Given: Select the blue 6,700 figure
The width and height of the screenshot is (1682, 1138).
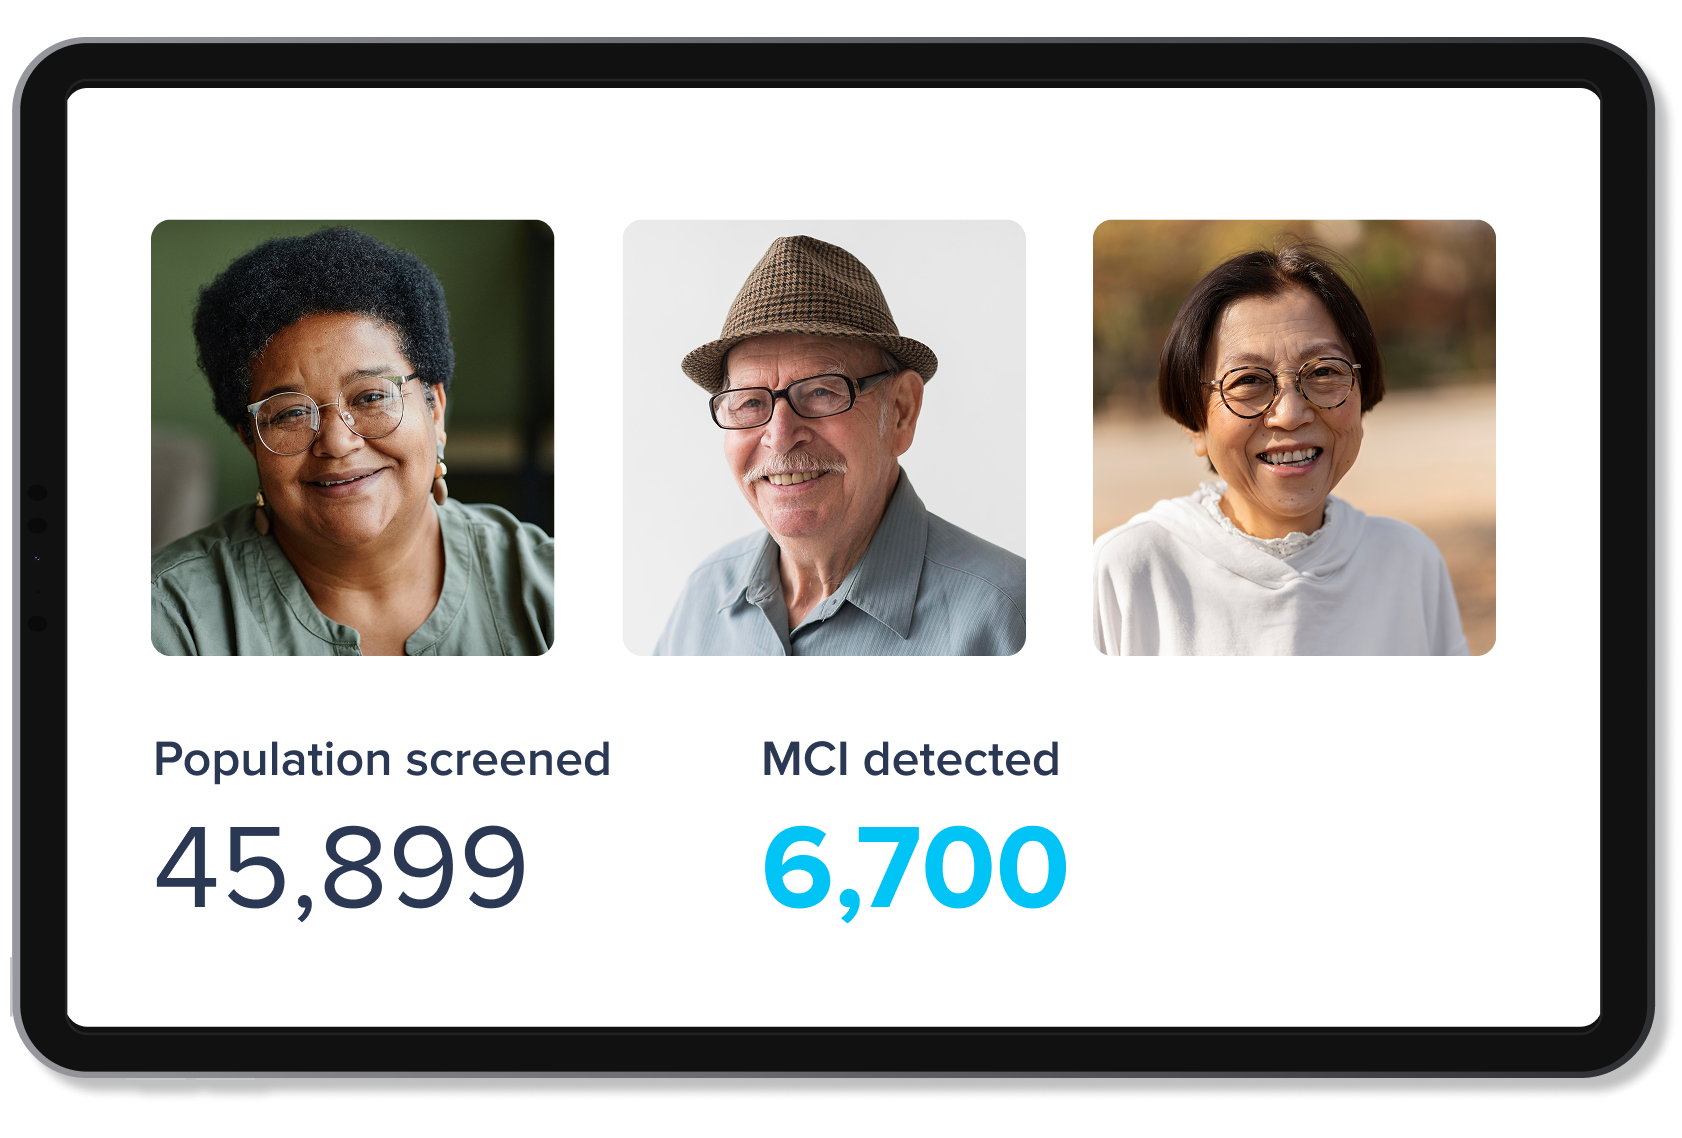Looking at the screenshot, I should 915,867.
